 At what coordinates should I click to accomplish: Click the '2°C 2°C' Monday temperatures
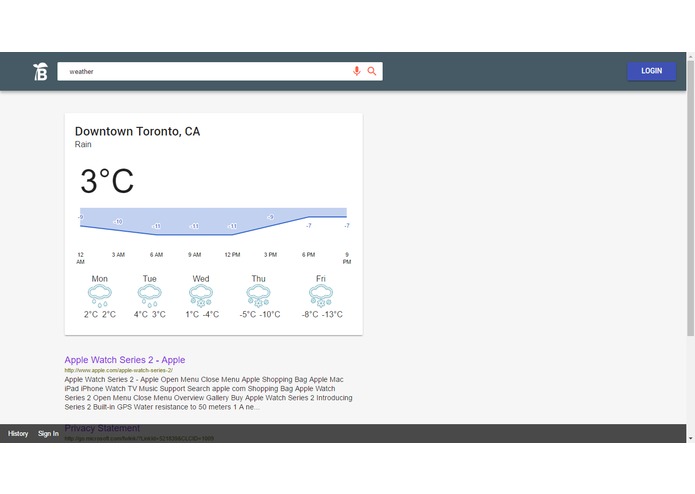pos(100,315)
